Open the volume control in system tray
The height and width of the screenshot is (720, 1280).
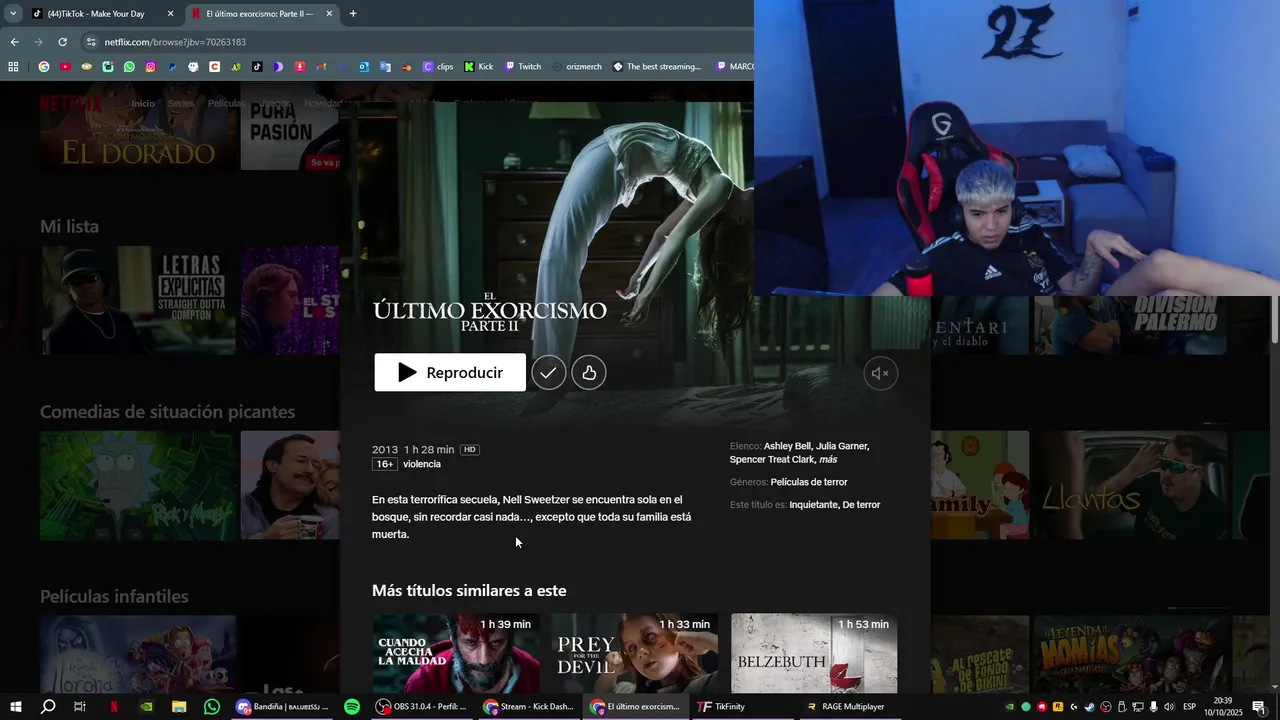click(x=1168, y=707)
